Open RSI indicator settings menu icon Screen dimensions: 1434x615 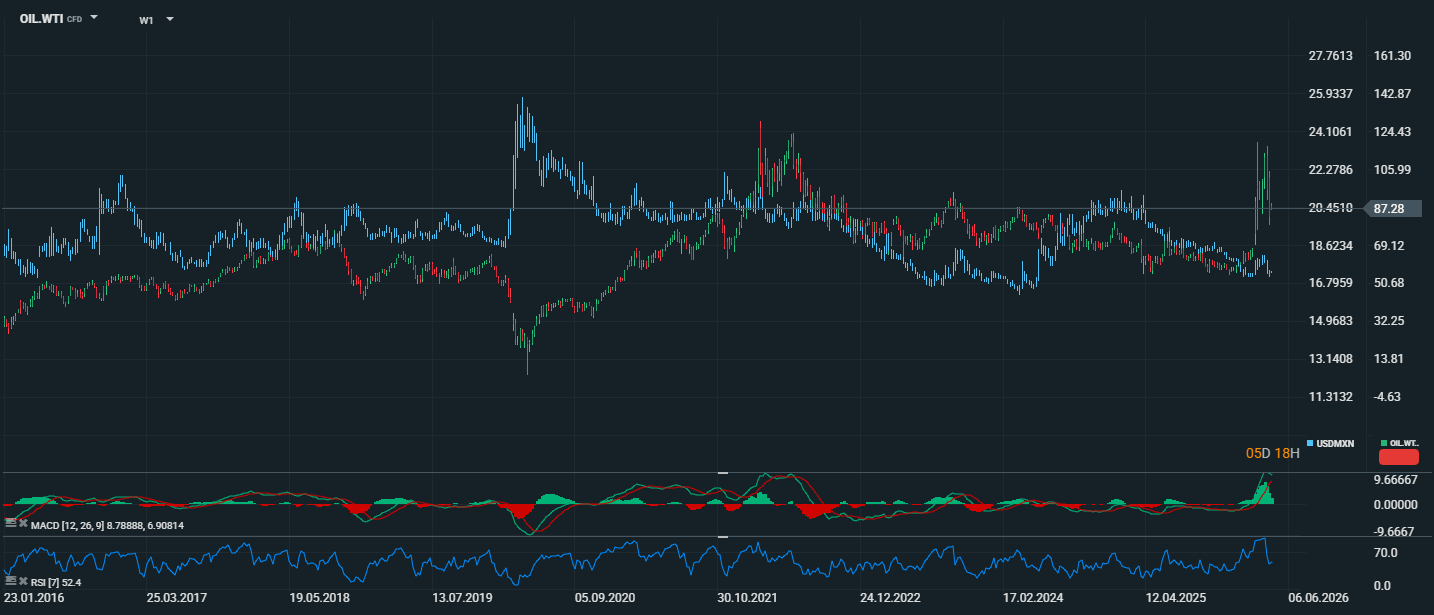[x=10, y=580]
